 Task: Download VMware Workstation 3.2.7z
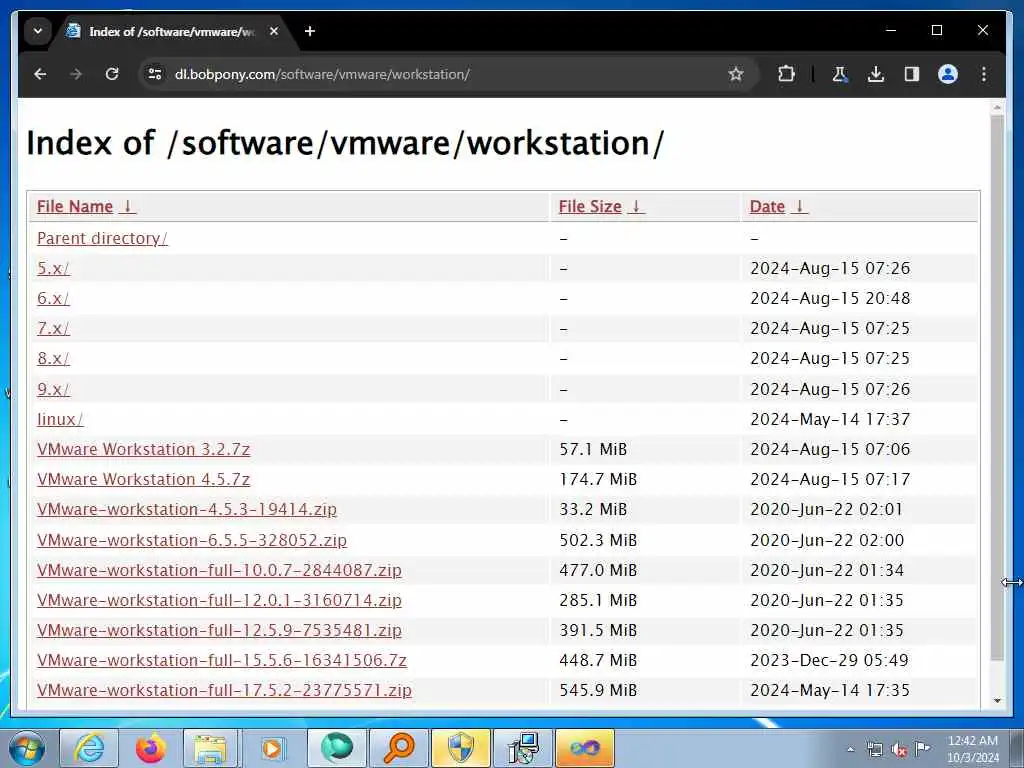coord(144,449)
